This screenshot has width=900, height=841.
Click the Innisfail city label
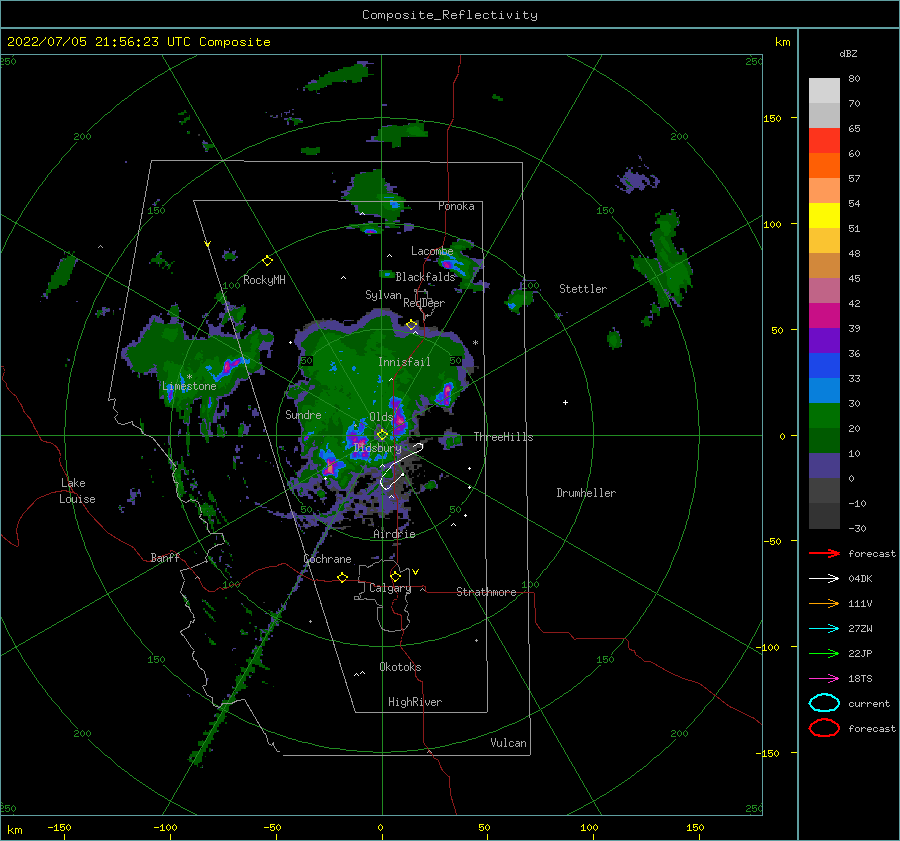(x=404, y=362)
